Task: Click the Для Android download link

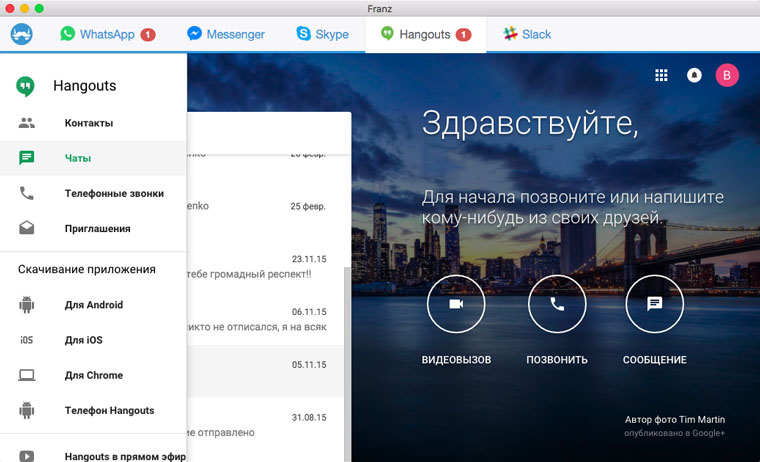Action: [x=93, y=305]
